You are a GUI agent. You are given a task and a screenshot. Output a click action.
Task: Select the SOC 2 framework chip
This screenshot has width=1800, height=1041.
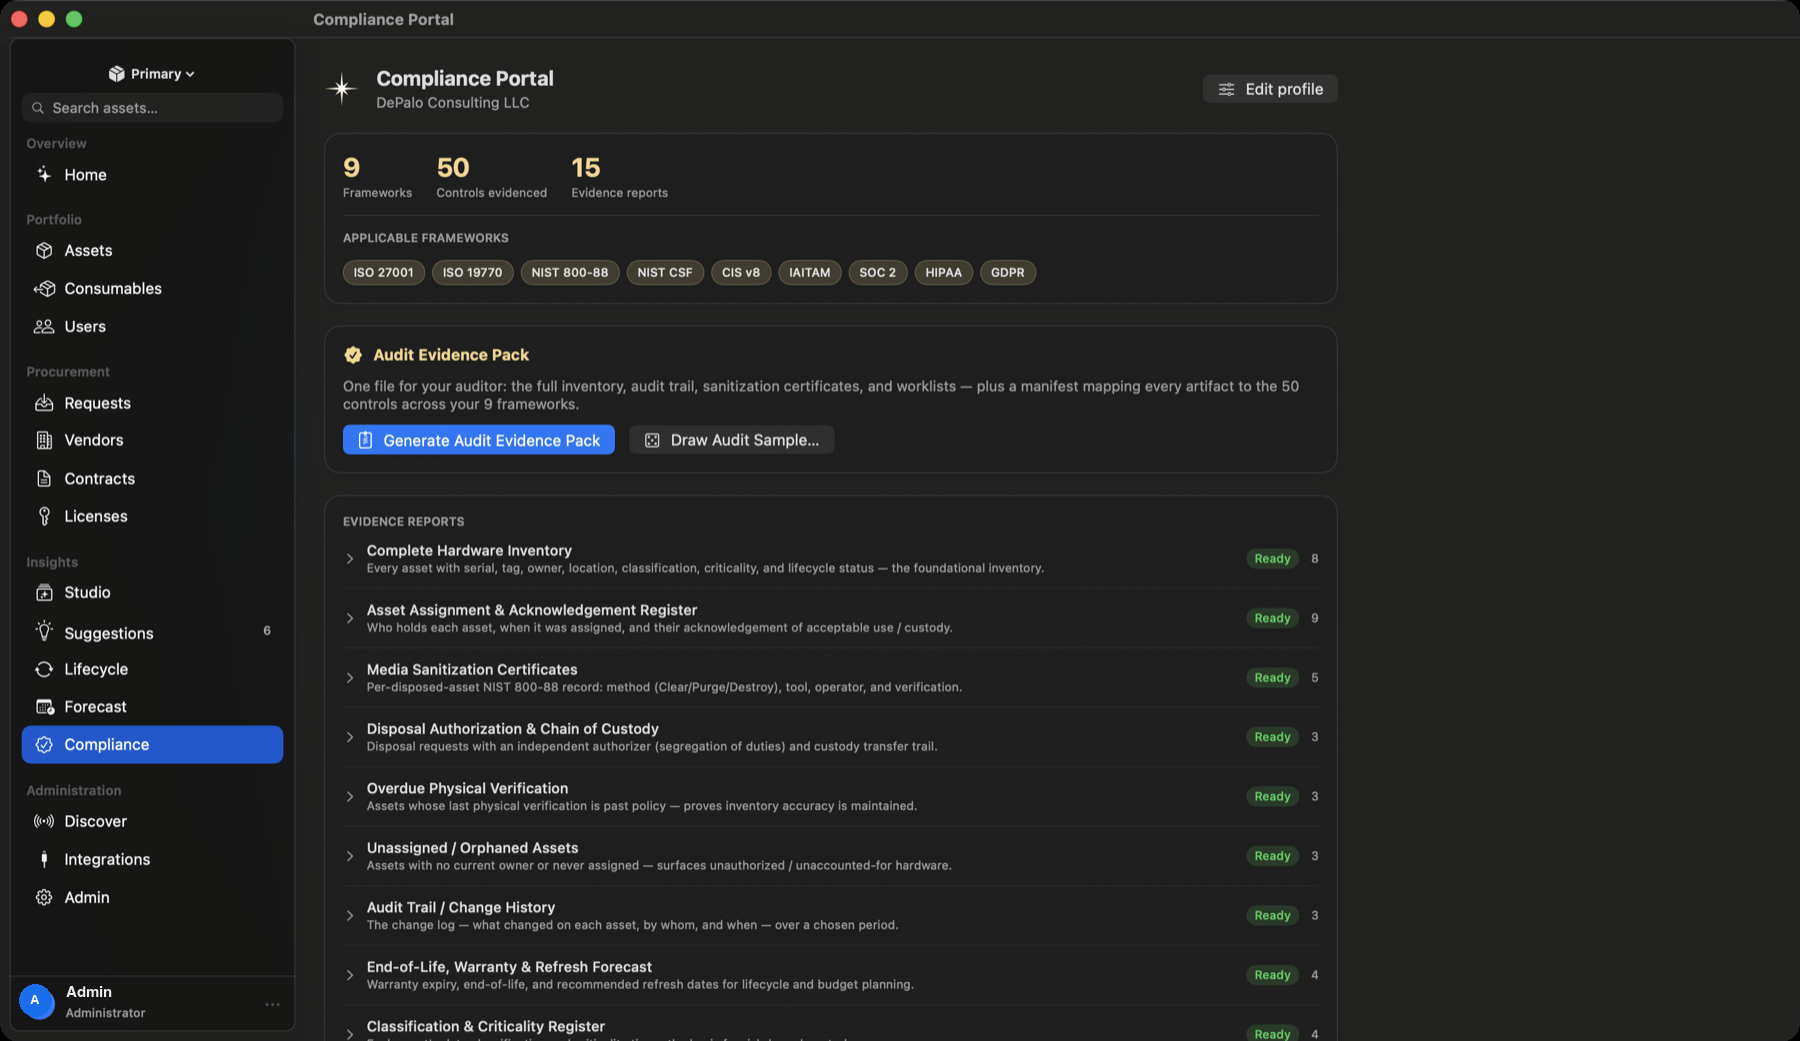click(x=878, y=272)
